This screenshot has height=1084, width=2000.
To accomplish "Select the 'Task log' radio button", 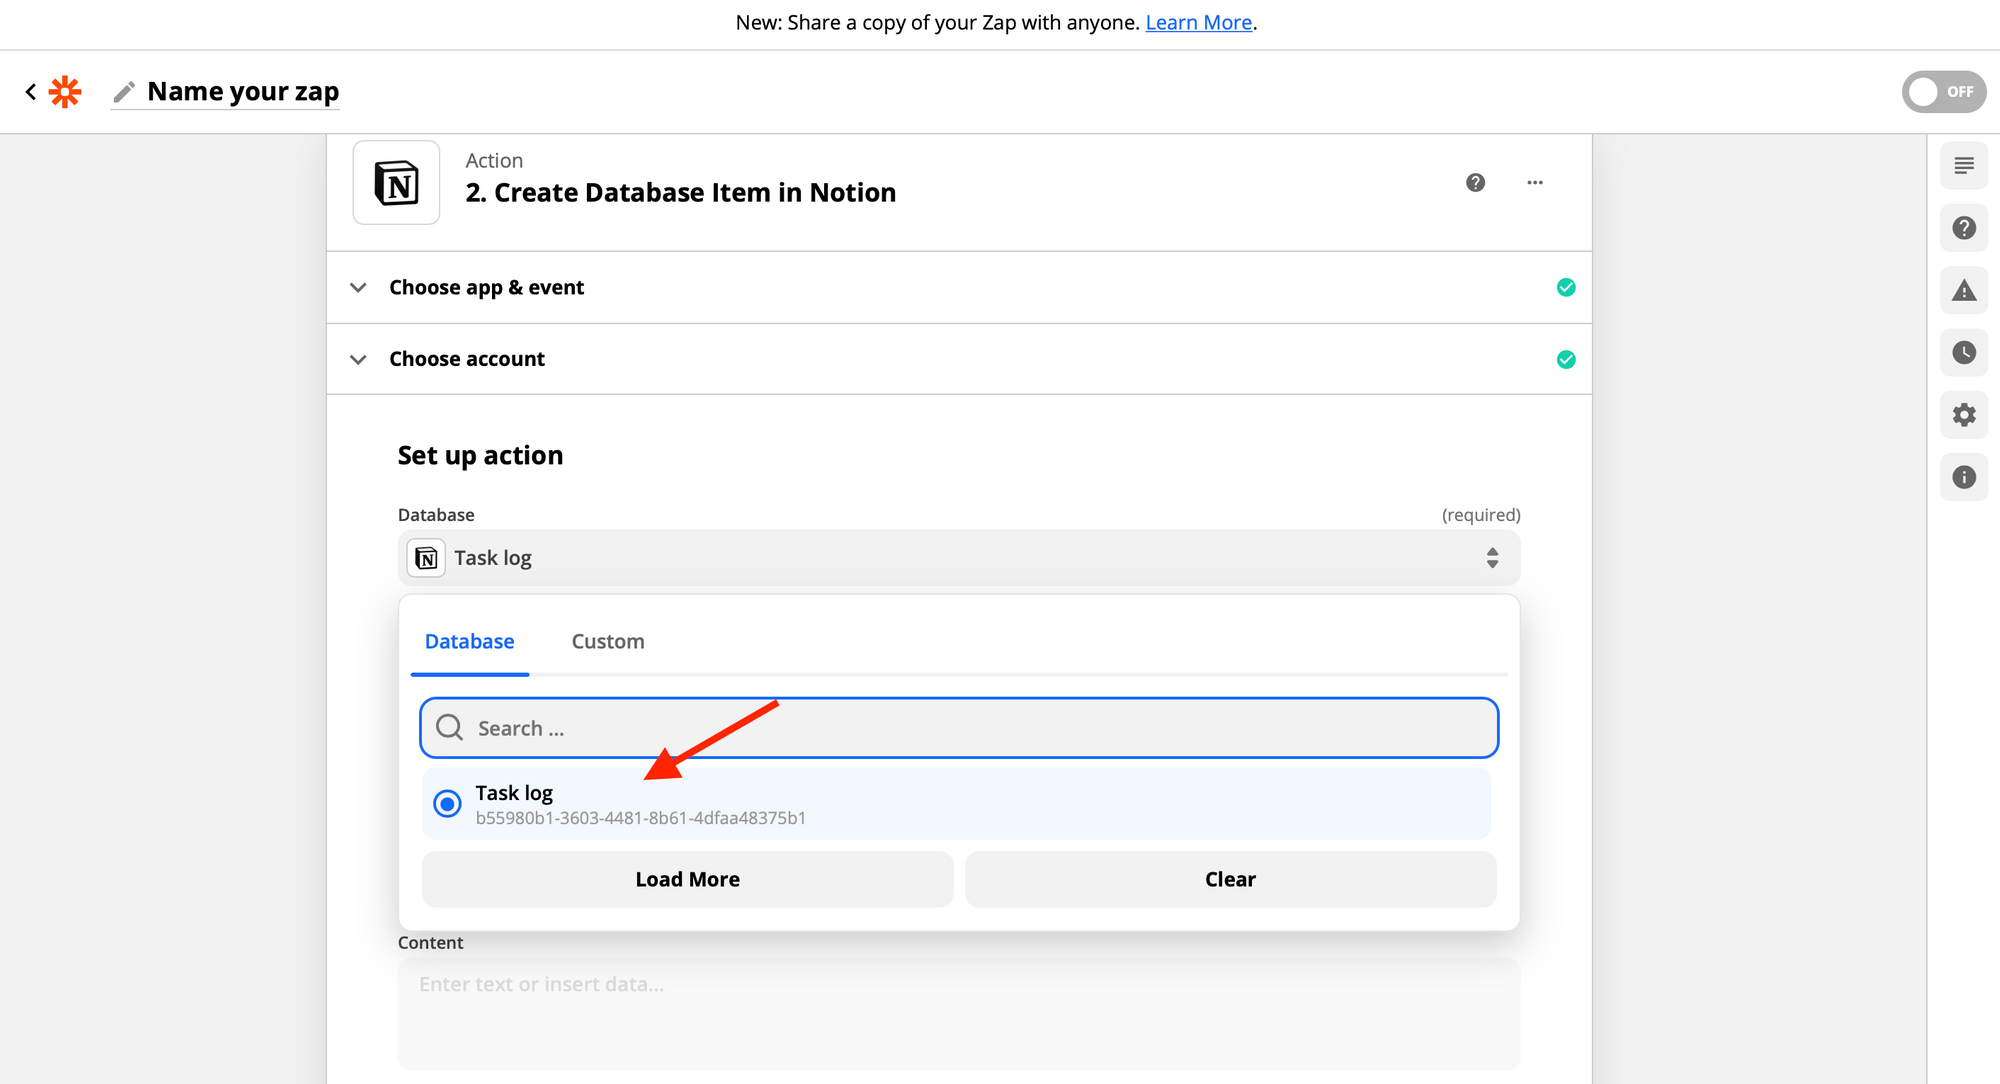I will (447, 804).
